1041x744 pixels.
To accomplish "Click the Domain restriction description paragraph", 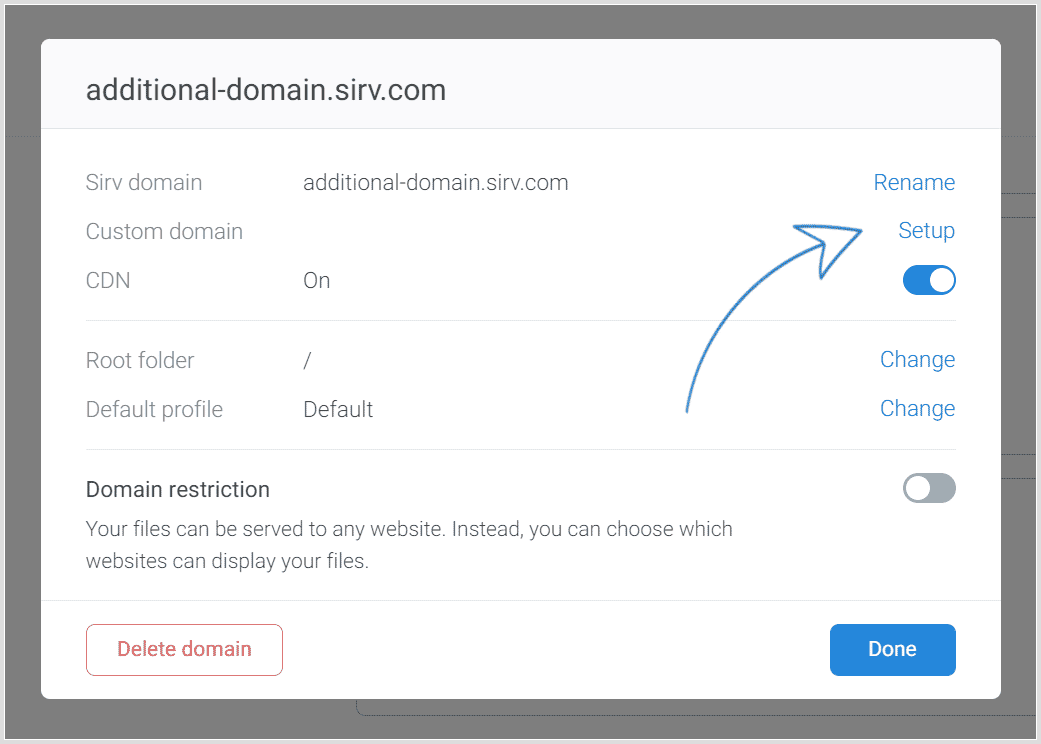I will tap(409, 545).
